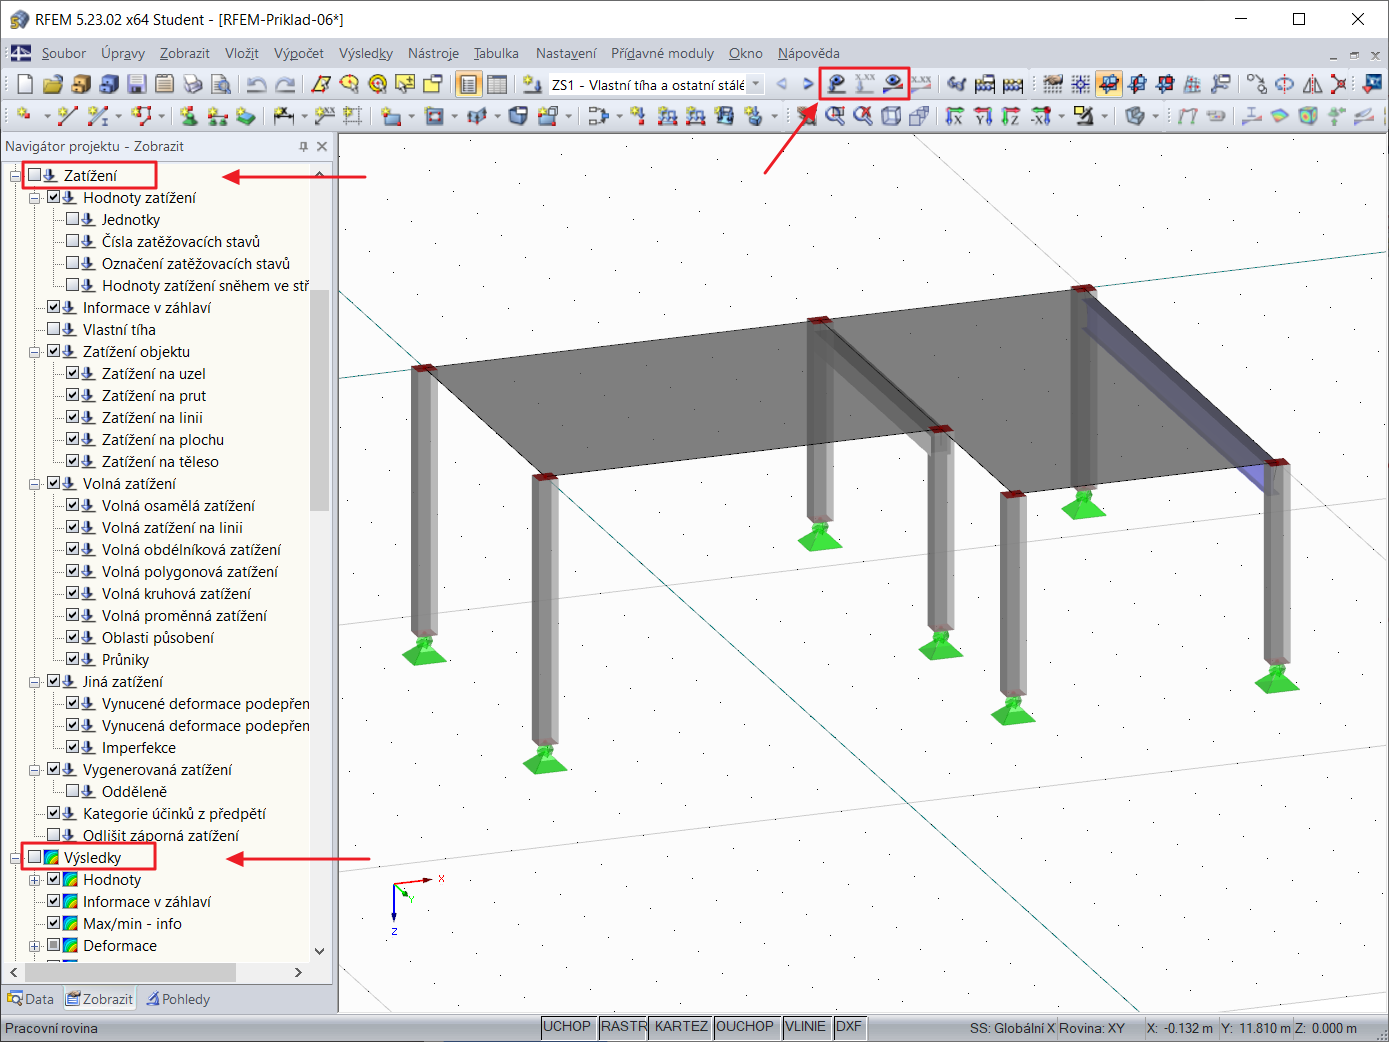
Task: Toggle the RASTR status bar button
Action: pyautogui.click(x=623, y=1027)
